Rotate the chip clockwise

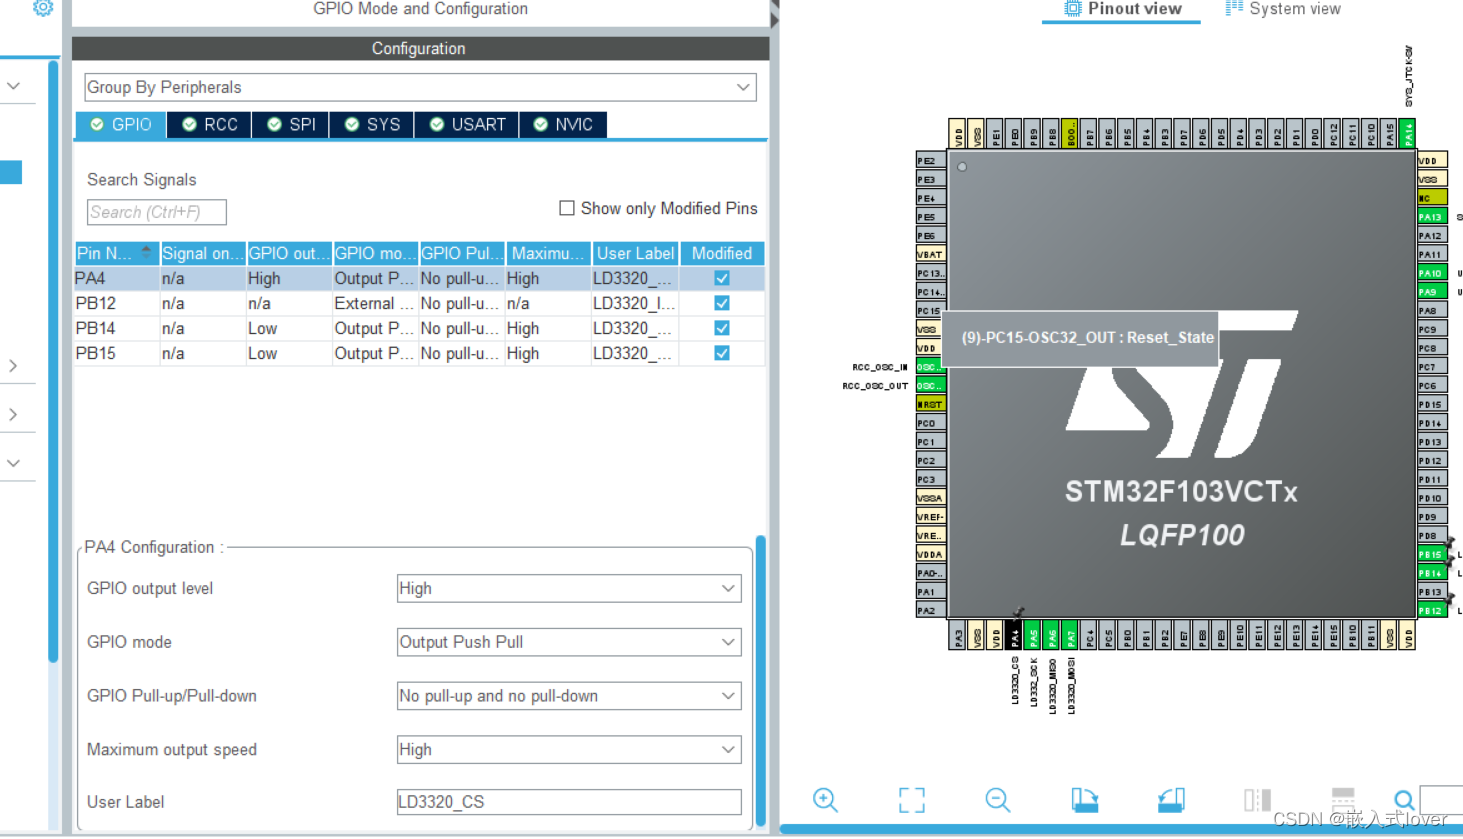[x=1084, y=800]
